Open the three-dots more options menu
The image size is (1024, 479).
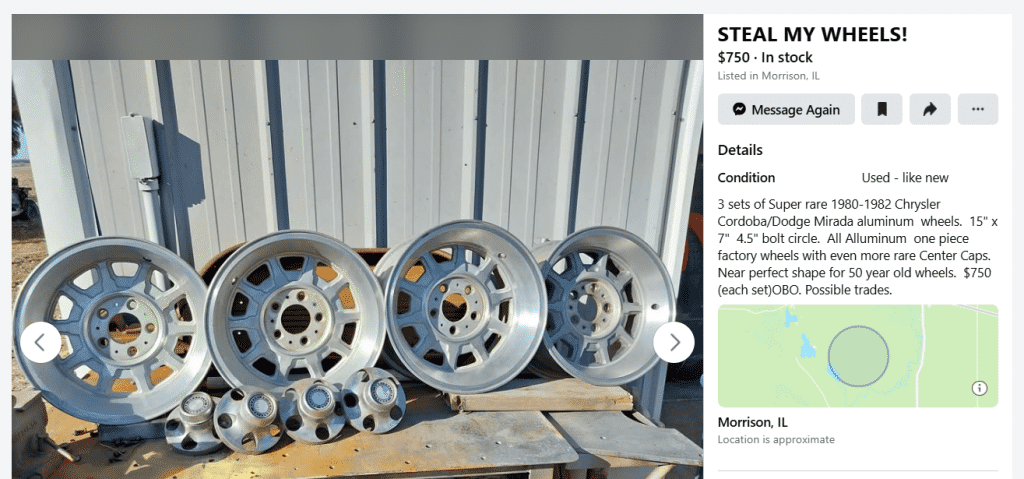pyautogui.click(x=978, y=109)
